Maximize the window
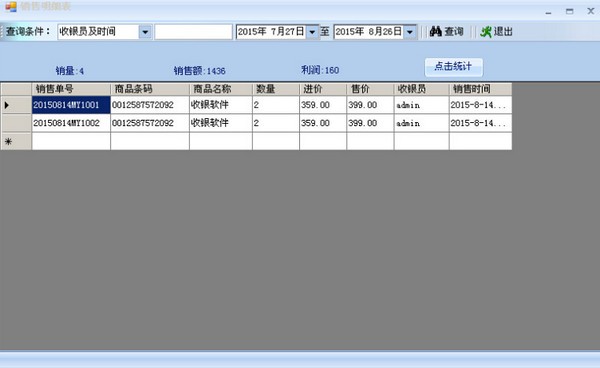The width and height of the screenshot is (600, 368). pos(569,11)
